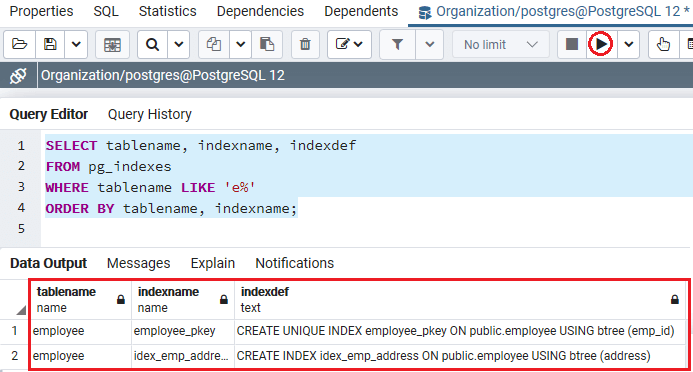Click the connection status plug icon

pyautogui.click(x=18, y=76)
